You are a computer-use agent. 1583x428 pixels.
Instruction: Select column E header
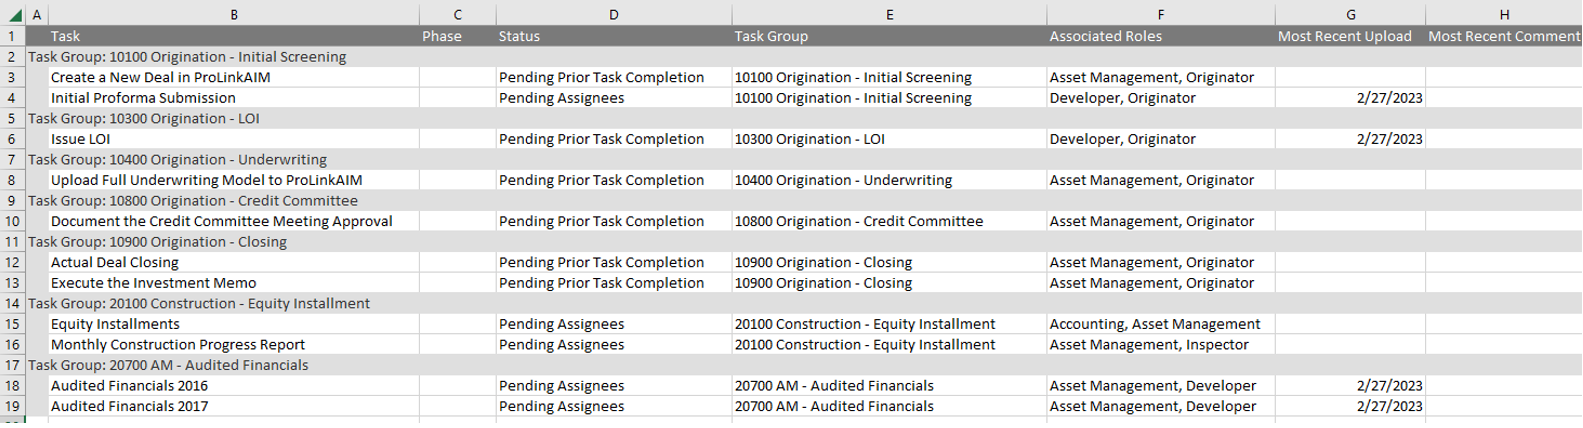click(889, 15)
